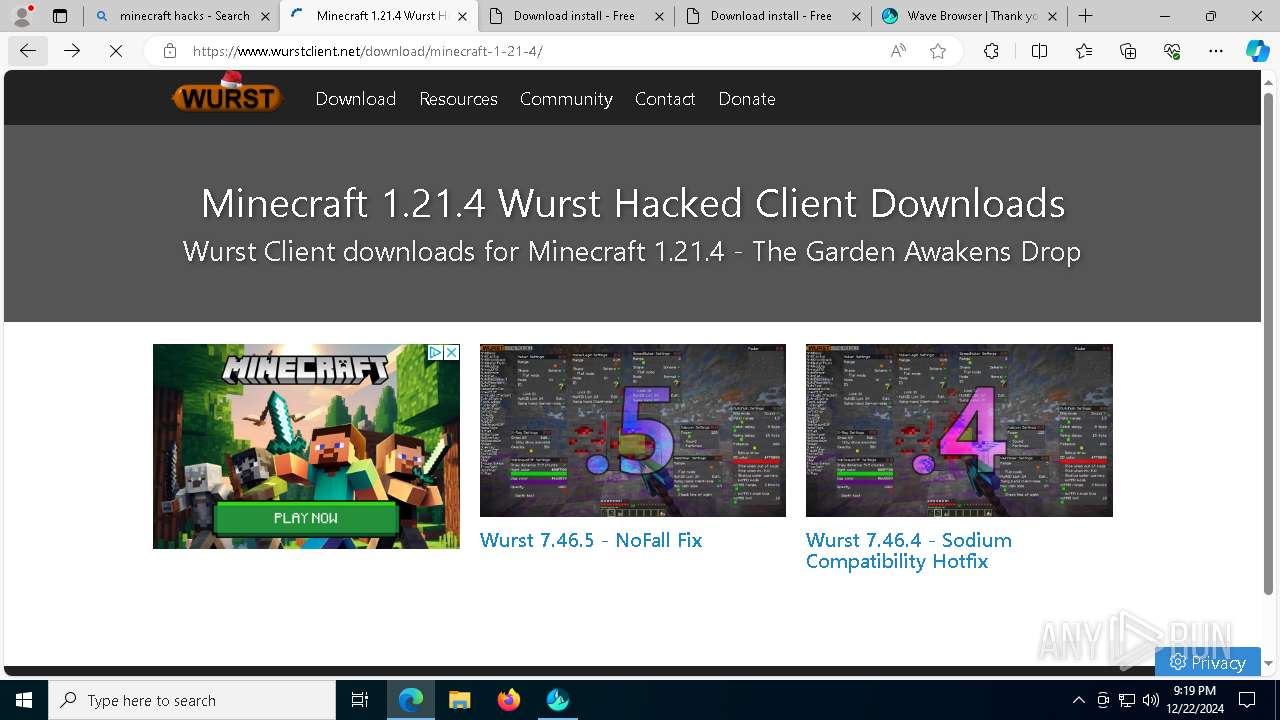The image size is (1280, 720).
Task: Click PLAY NOW in Minecraft ad
Action: coord(306,518)
